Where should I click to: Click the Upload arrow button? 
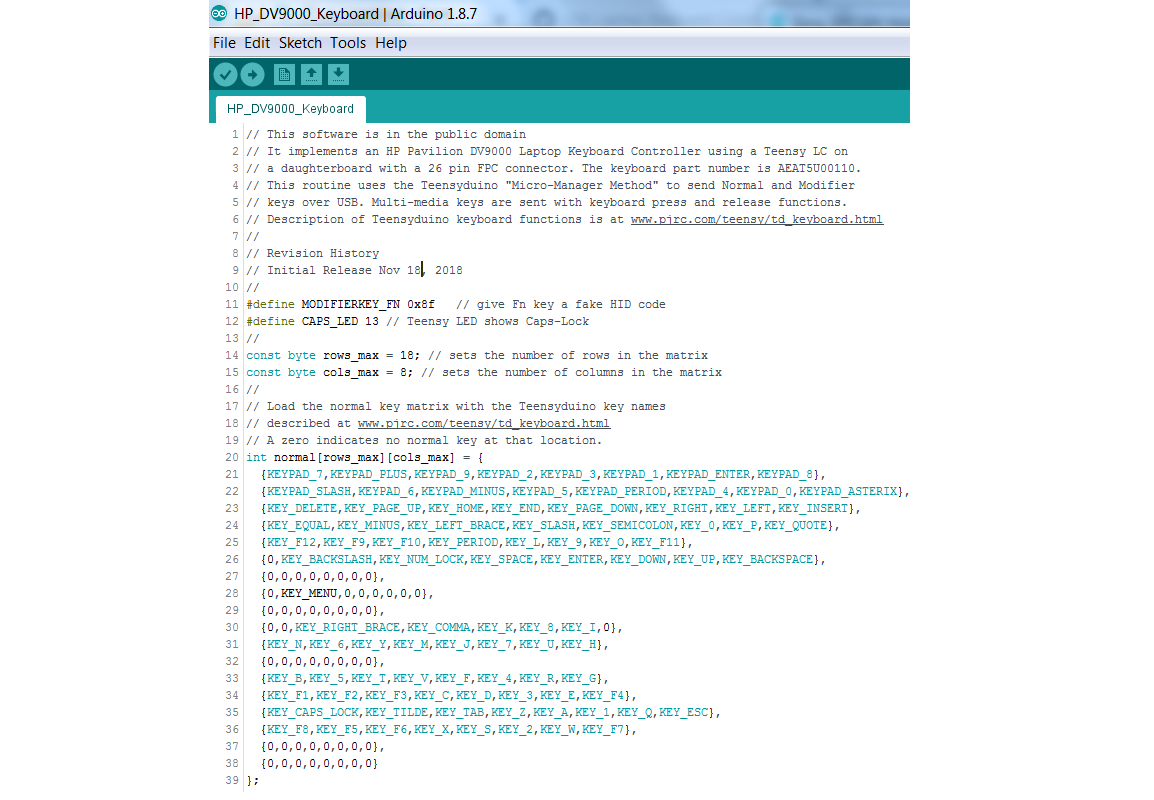click(252, 74)
